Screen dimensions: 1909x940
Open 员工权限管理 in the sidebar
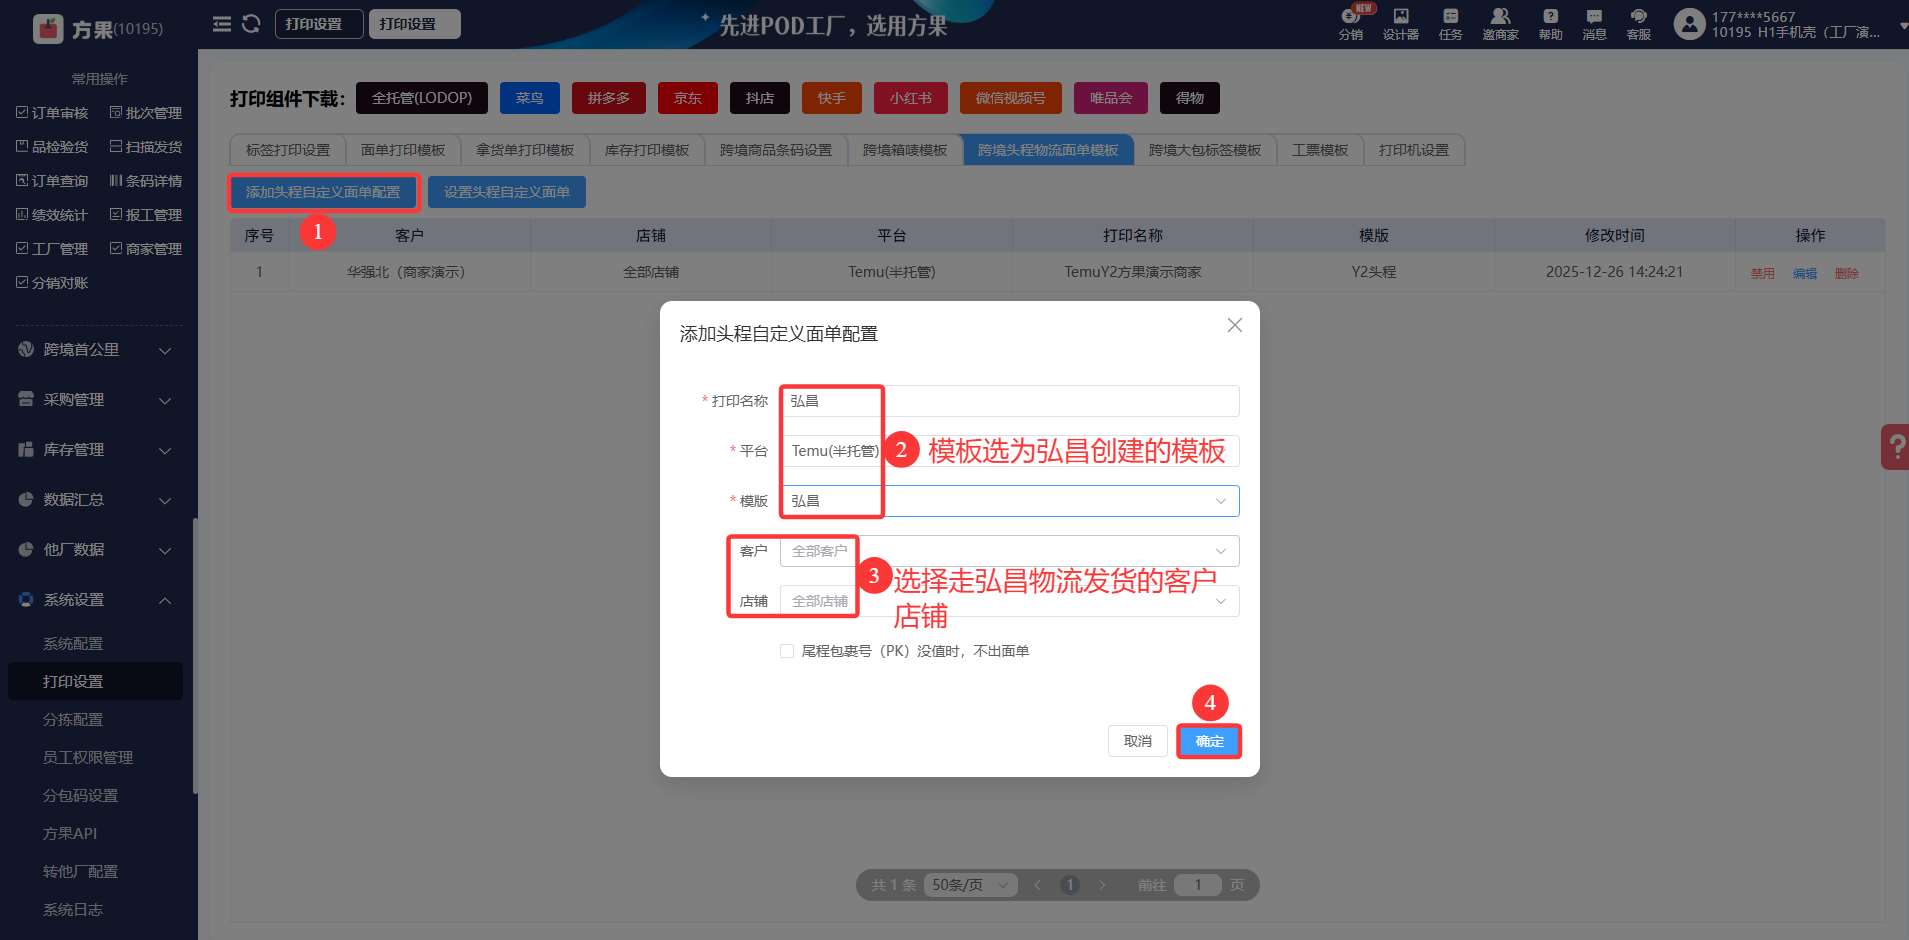coord(88,758)
